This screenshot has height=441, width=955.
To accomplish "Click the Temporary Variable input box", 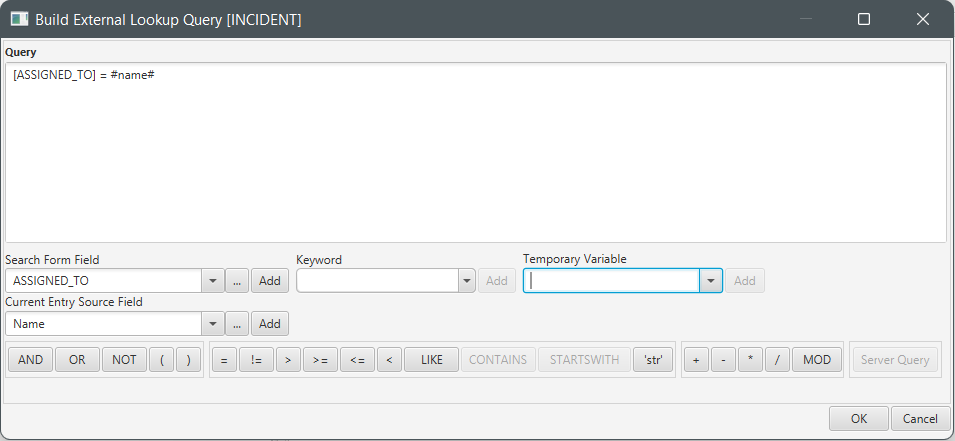I will (x=611, y=281).
